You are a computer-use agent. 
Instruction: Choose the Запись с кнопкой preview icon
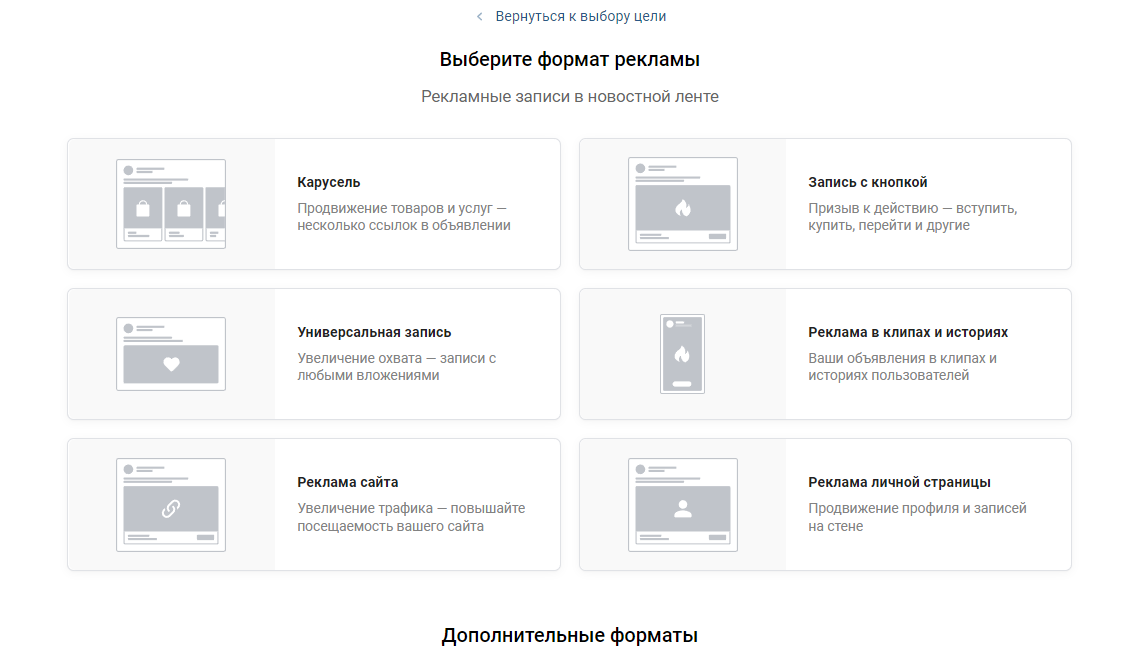tap(683, 204)
